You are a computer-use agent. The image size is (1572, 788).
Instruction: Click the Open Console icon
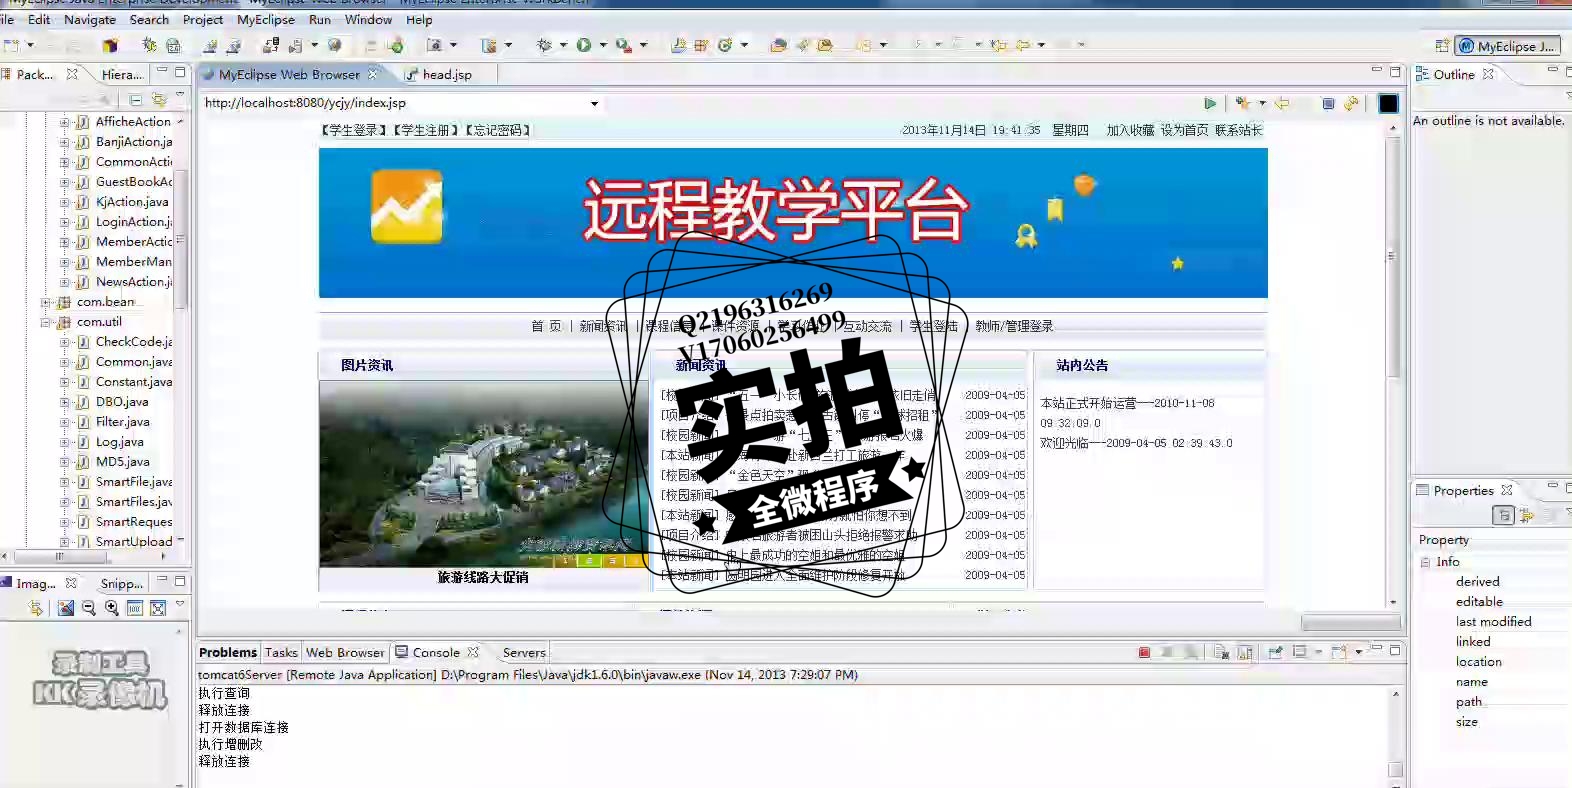[1340, 652]
